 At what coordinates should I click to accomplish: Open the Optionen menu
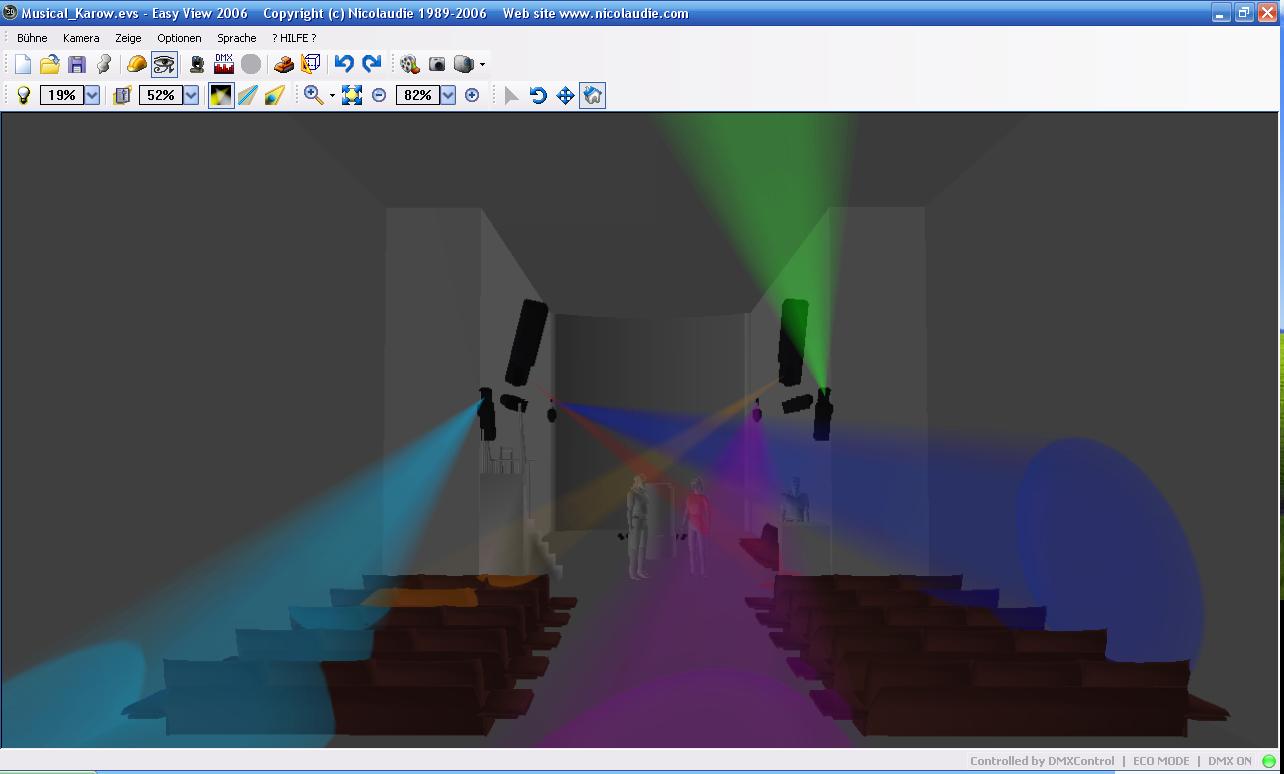coord(179,38)
